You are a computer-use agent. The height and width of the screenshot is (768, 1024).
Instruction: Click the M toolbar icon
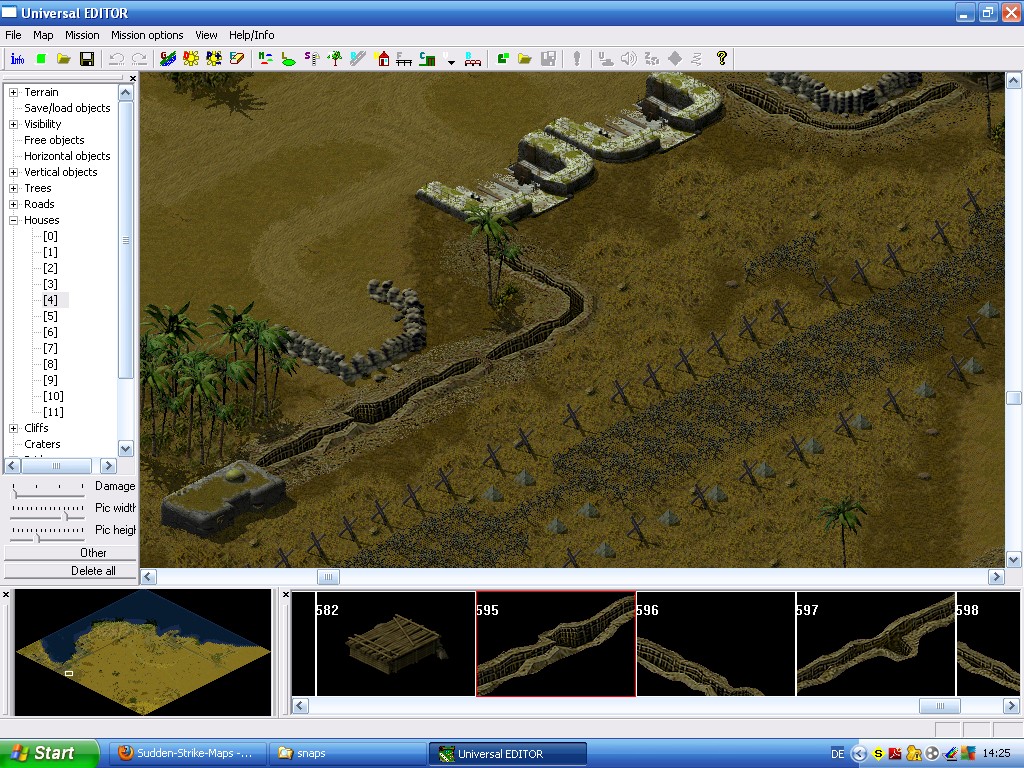point(265,59)
